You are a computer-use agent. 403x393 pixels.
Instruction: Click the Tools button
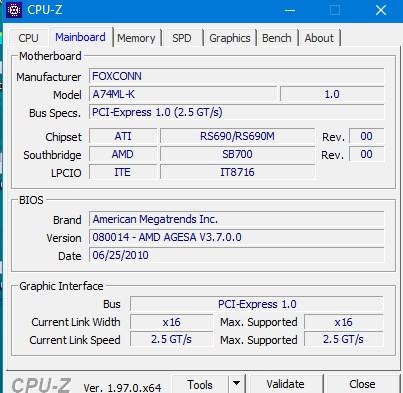tap(200, 384)
